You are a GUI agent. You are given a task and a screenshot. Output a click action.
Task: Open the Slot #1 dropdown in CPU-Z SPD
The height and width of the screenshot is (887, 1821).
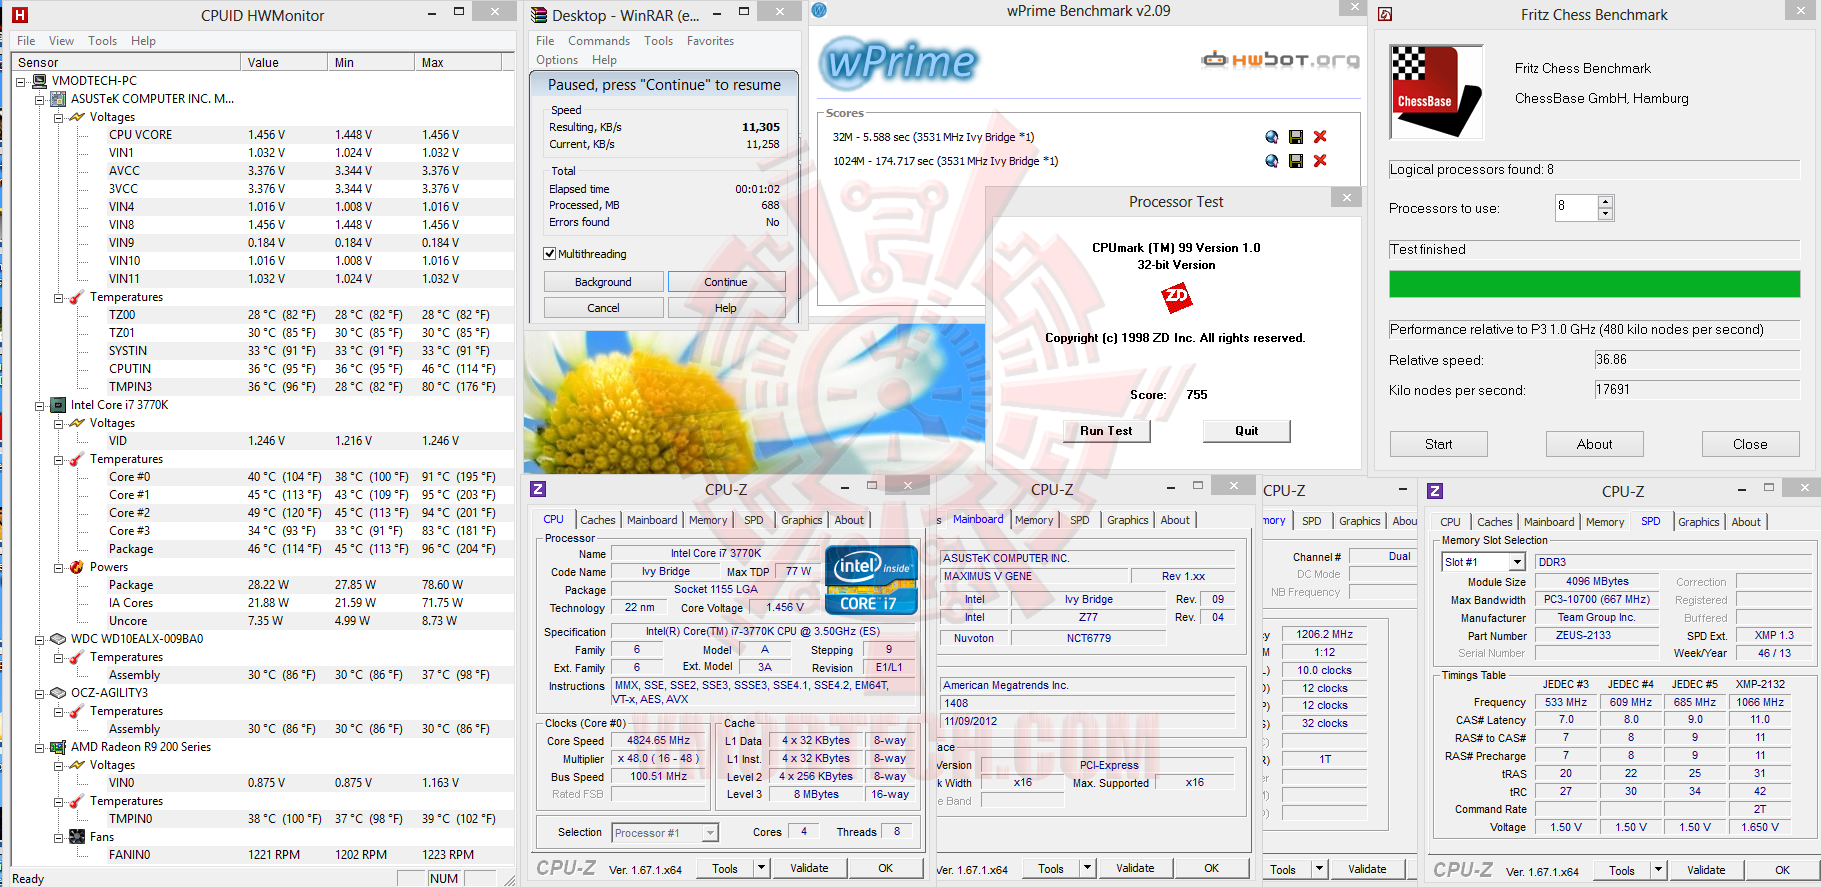pyautogui.click(x=1517, y=562)
